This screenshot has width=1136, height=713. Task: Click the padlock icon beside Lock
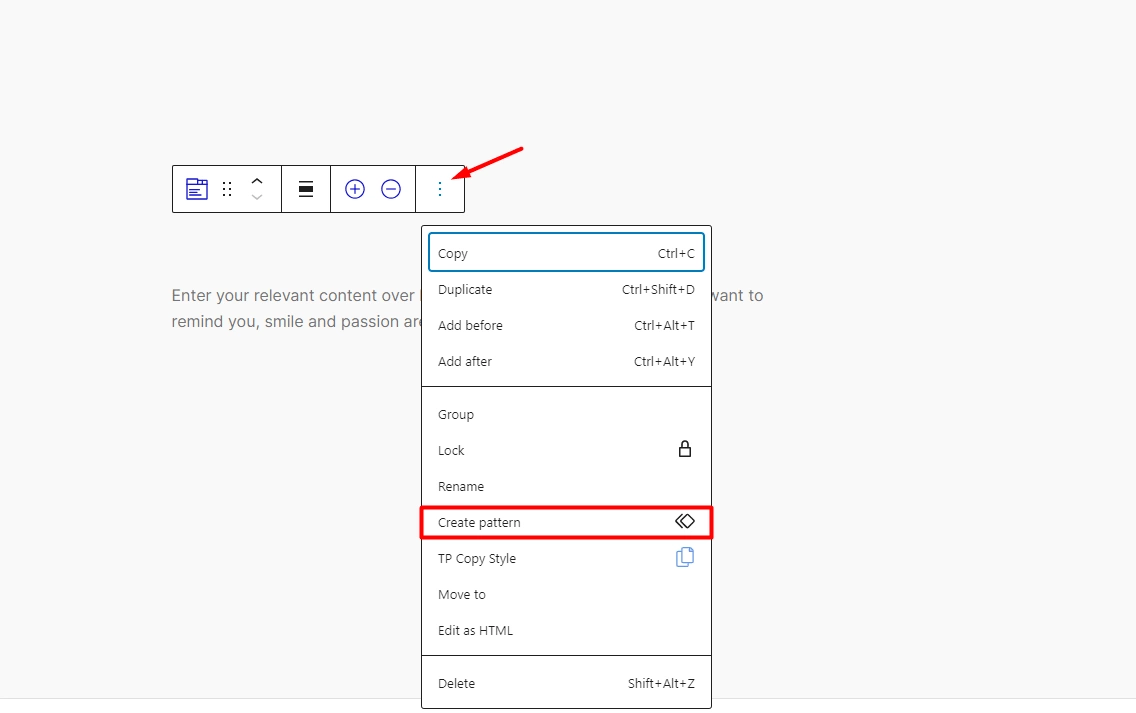click(685, 449)
